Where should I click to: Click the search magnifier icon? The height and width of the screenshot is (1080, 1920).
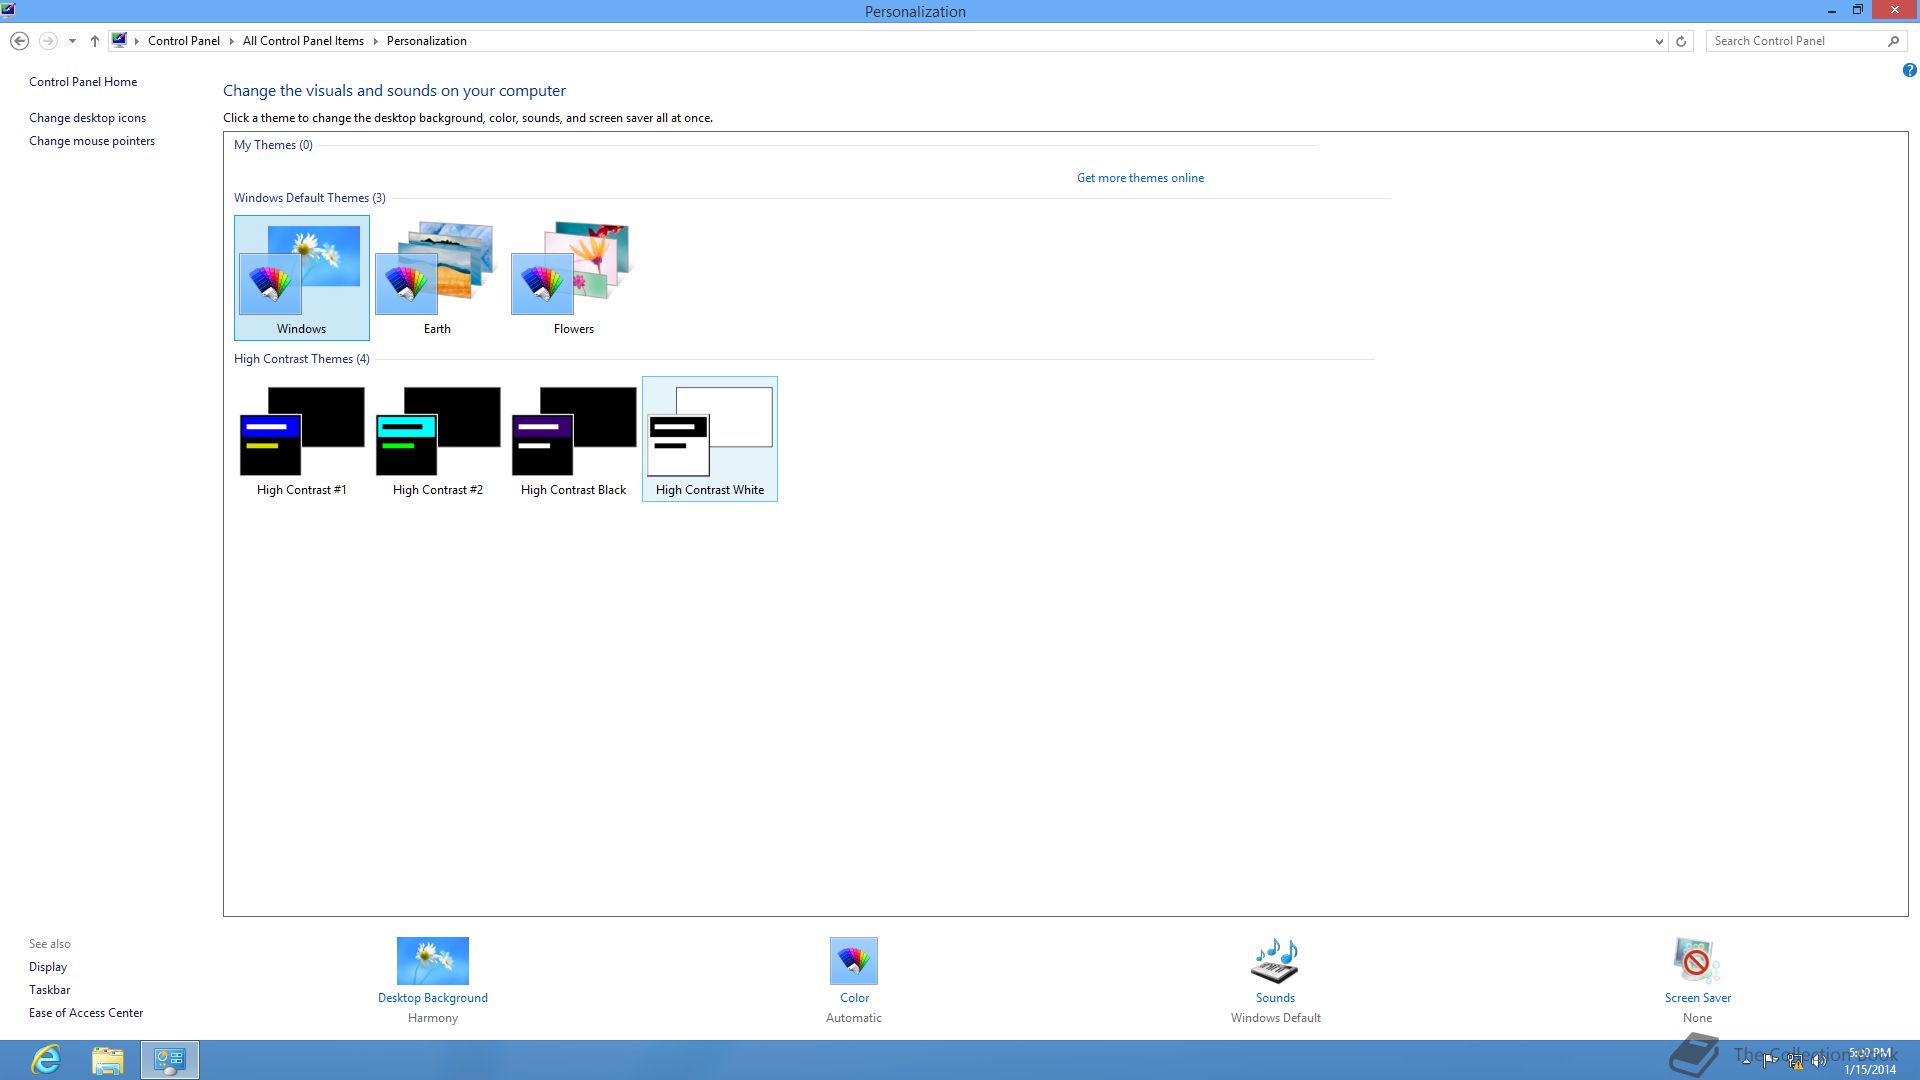(x=1893, y=41)
